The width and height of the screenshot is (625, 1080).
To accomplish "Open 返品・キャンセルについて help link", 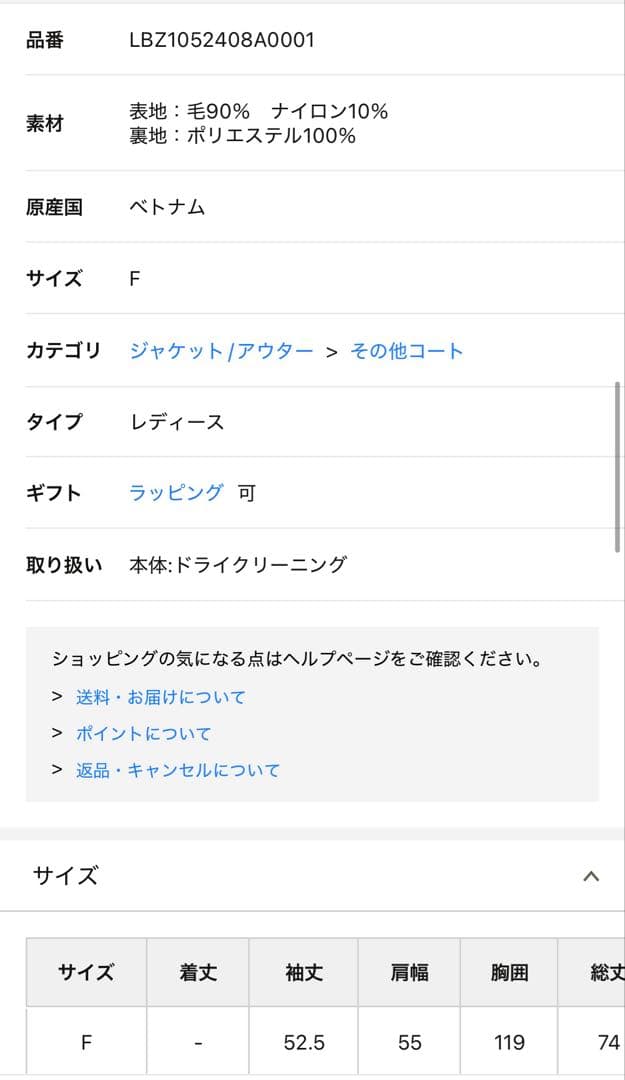I will pos(178,770).
